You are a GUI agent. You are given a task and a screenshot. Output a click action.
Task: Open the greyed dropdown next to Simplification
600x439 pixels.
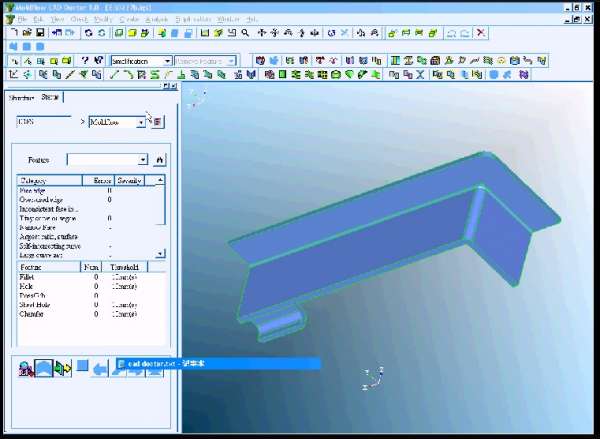pos(231,61)
